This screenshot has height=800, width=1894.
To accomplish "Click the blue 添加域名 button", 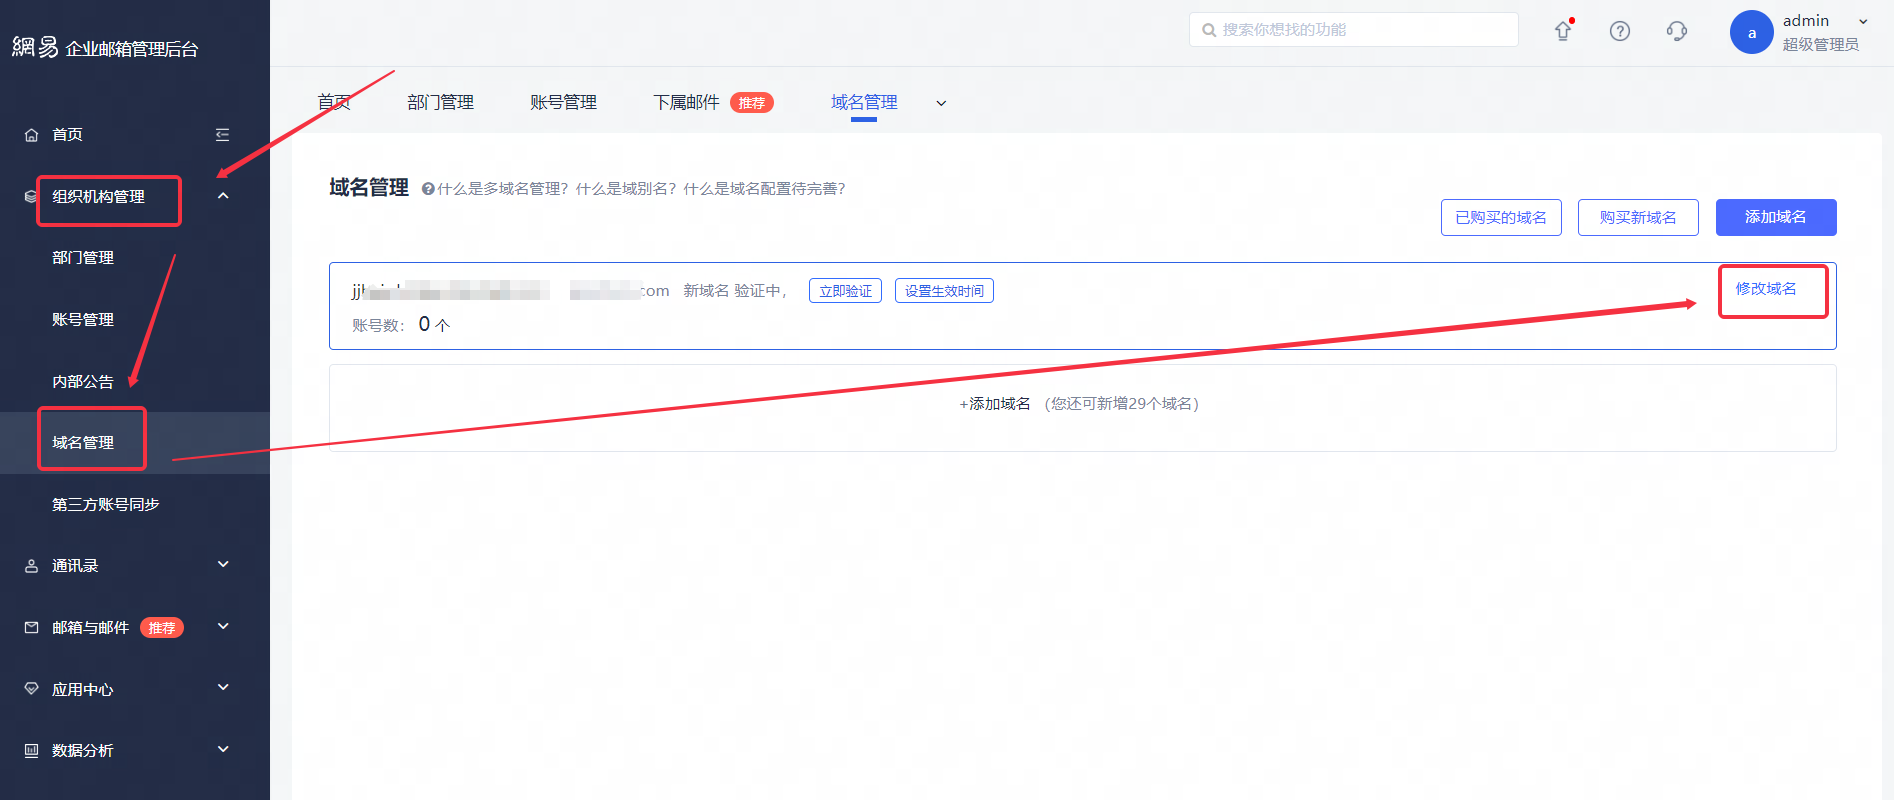I will pyautogui.click(x=1775, y=217).
